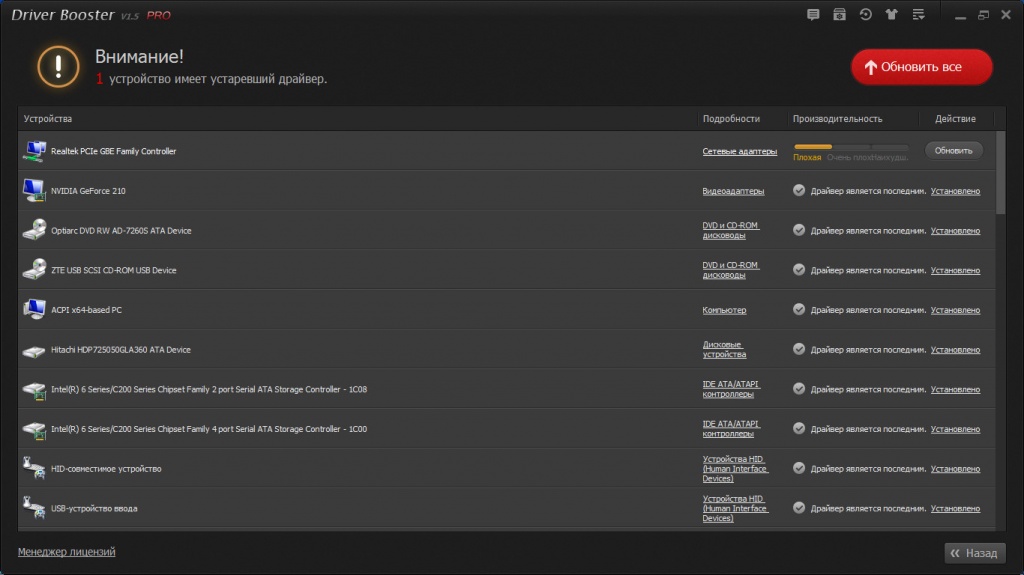Open Устройства HID link for HID-совместимое row
Viewport: 1024px width, 575px height.
(x=735, y=468)
